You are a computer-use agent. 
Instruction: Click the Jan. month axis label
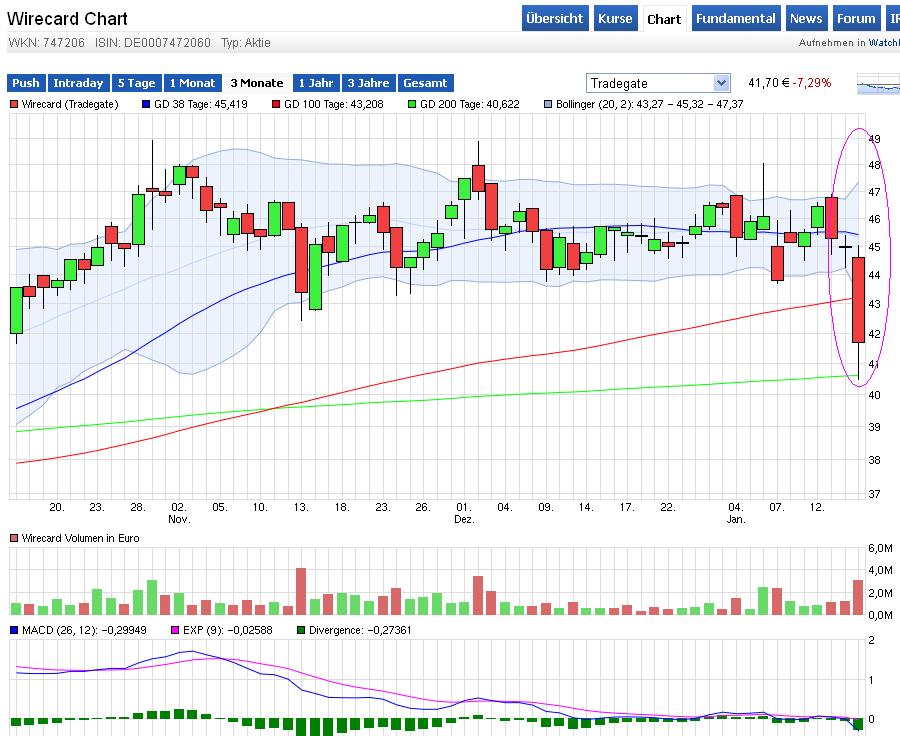click(736, 520)
